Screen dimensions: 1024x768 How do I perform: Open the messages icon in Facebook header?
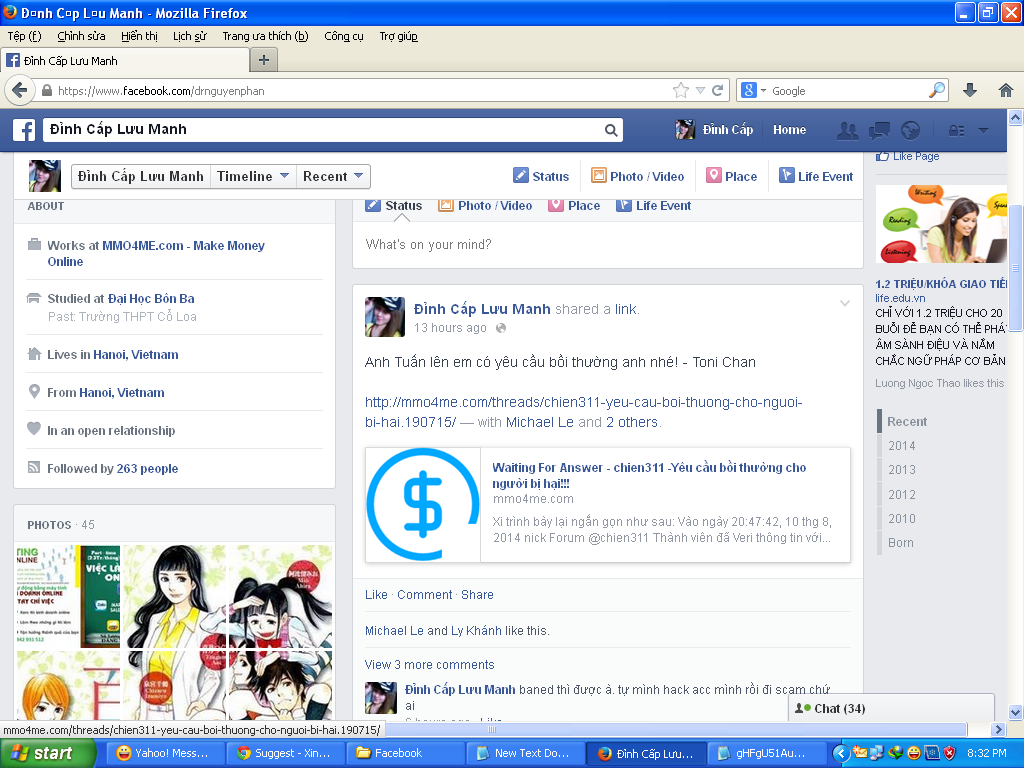click(x=879, y=131)
